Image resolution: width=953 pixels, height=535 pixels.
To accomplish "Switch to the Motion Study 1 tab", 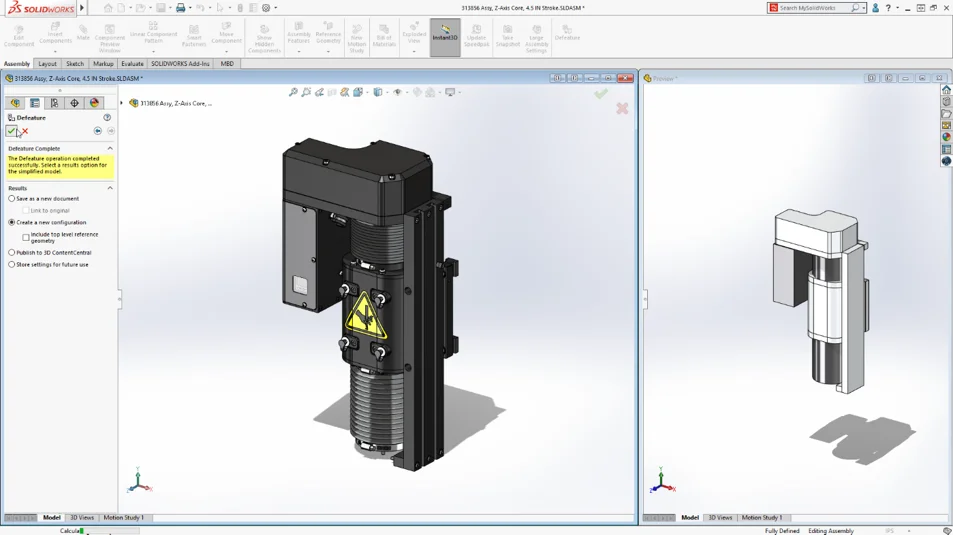I will pyautogui.click(x=124, y=518).
